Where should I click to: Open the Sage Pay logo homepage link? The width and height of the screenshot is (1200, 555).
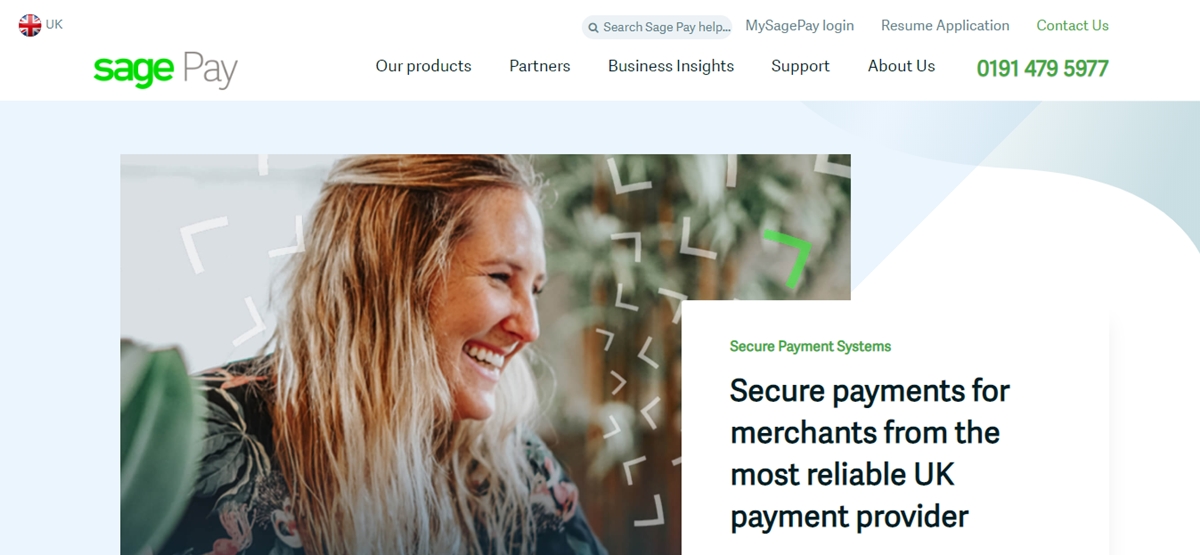pyautogui.click(x=166, y=70)
